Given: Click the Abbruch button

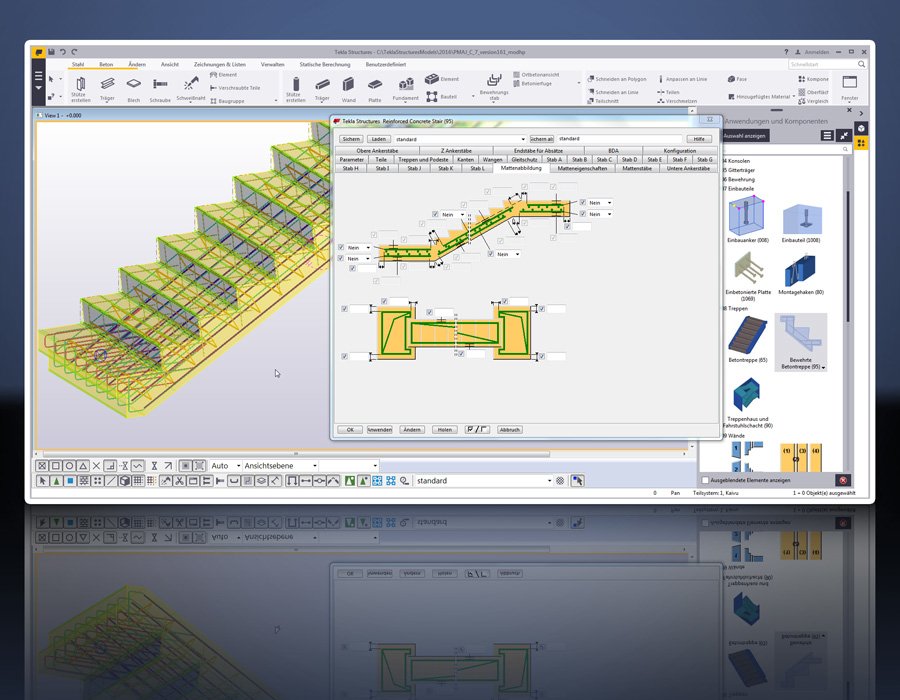Looking at the screenshot, I should (509, 430).
